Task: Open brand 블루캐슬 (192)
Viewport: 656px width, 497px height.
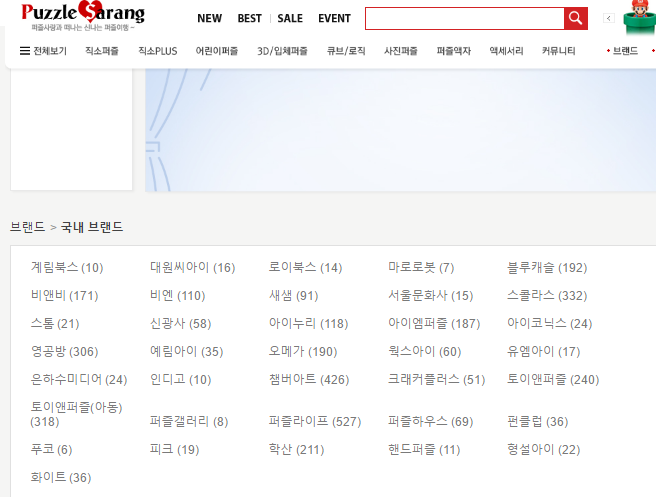Action: [x=547, y=267]
